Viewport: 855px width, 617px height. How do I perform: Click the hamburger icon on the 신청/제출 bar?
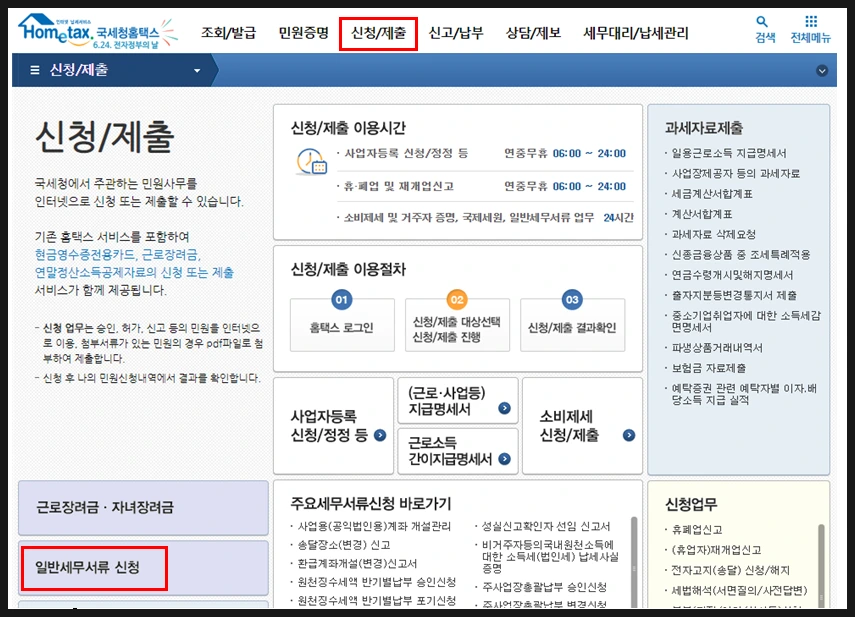click(34, 70)
